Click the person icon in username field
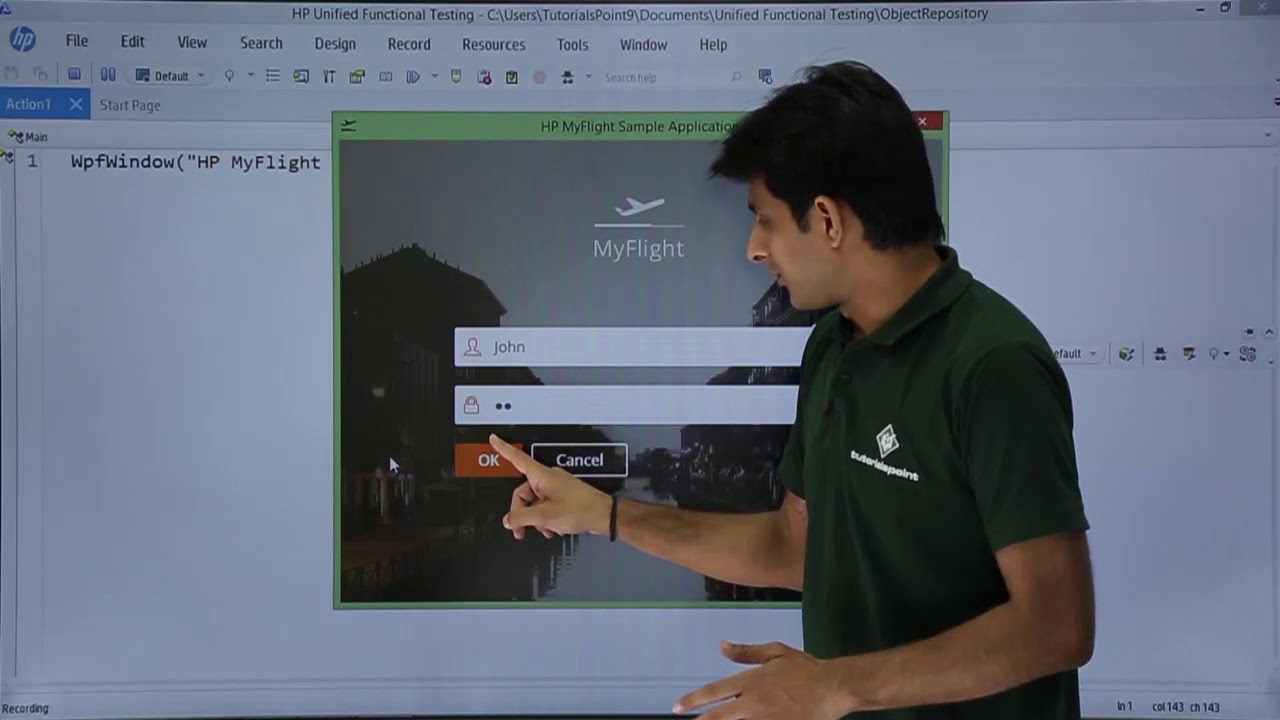1280x720 pixels. point(472,347)
